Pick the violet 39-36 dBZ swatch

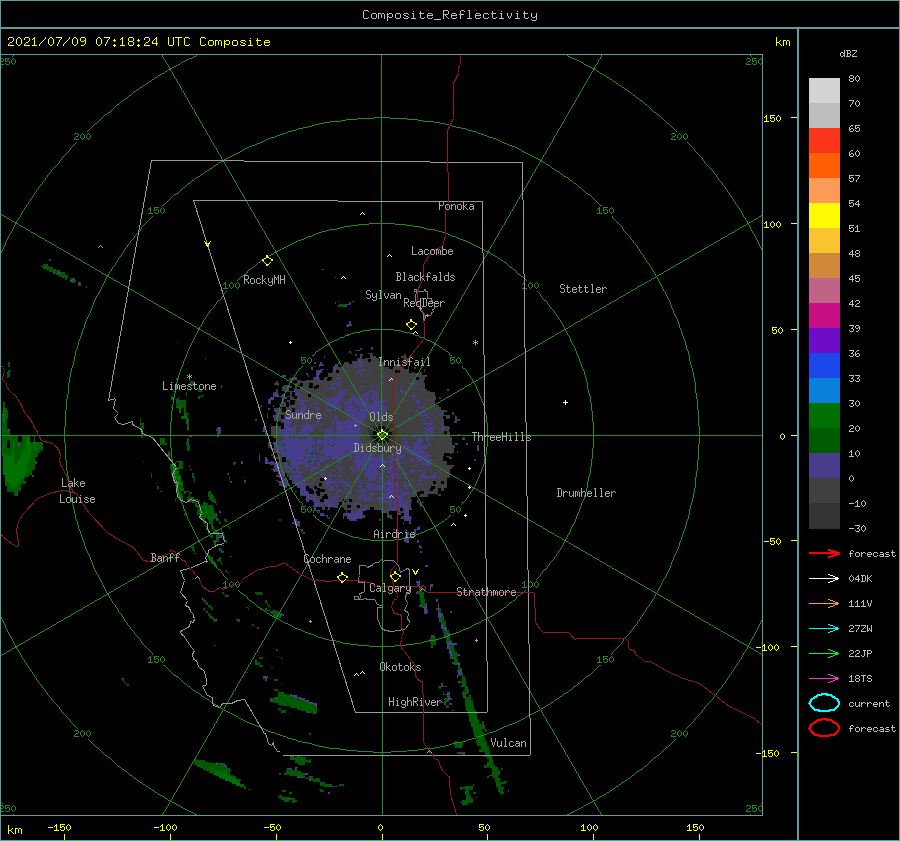(x=824, y=340)
